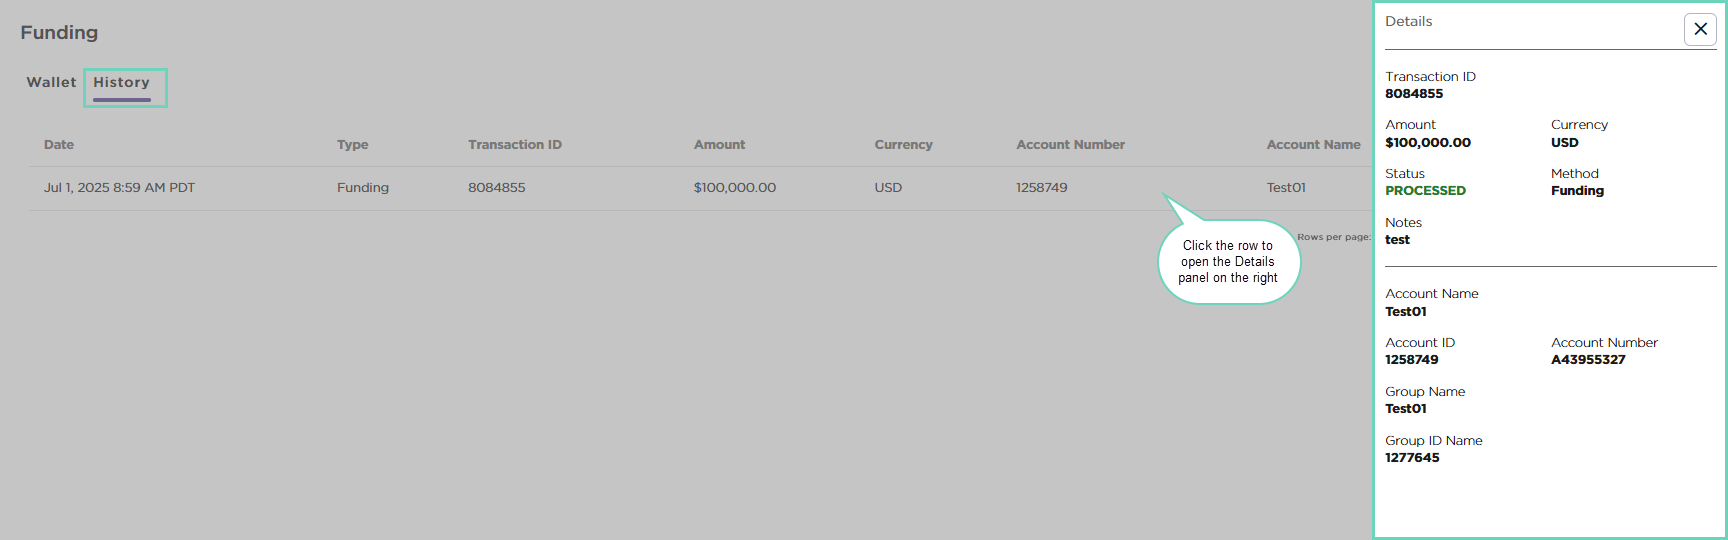Image resolution: width=1728 pixels, height=540 pixels.
Task: Sort by the Date column header
Action: pos(59,145)
